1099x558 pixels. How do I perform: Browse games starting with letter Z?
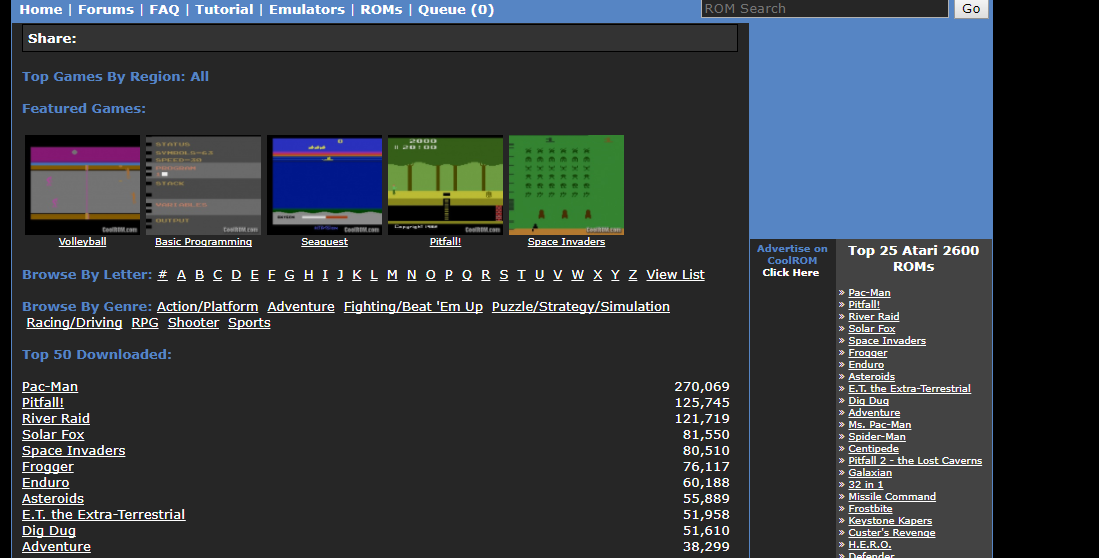pyautogui.click(x=633, y=275)
